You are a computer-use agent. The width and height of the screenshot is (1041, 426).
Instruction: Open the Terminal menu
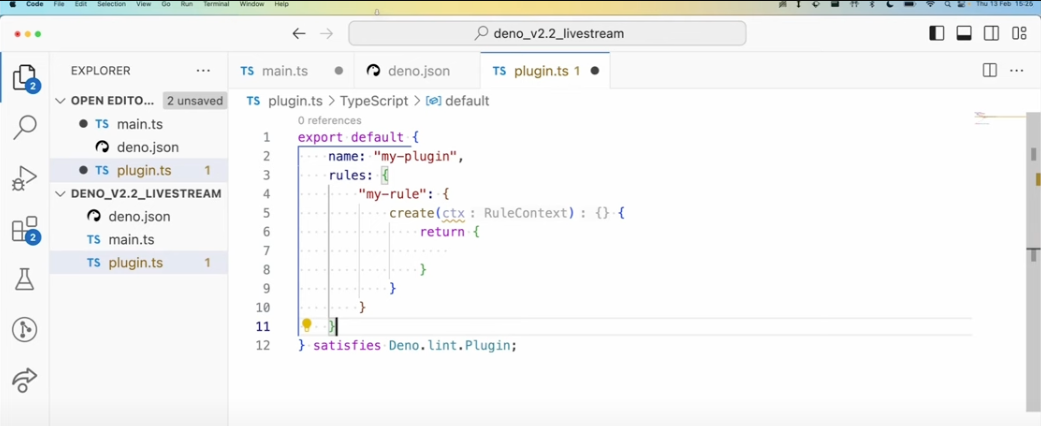[216, 4]
